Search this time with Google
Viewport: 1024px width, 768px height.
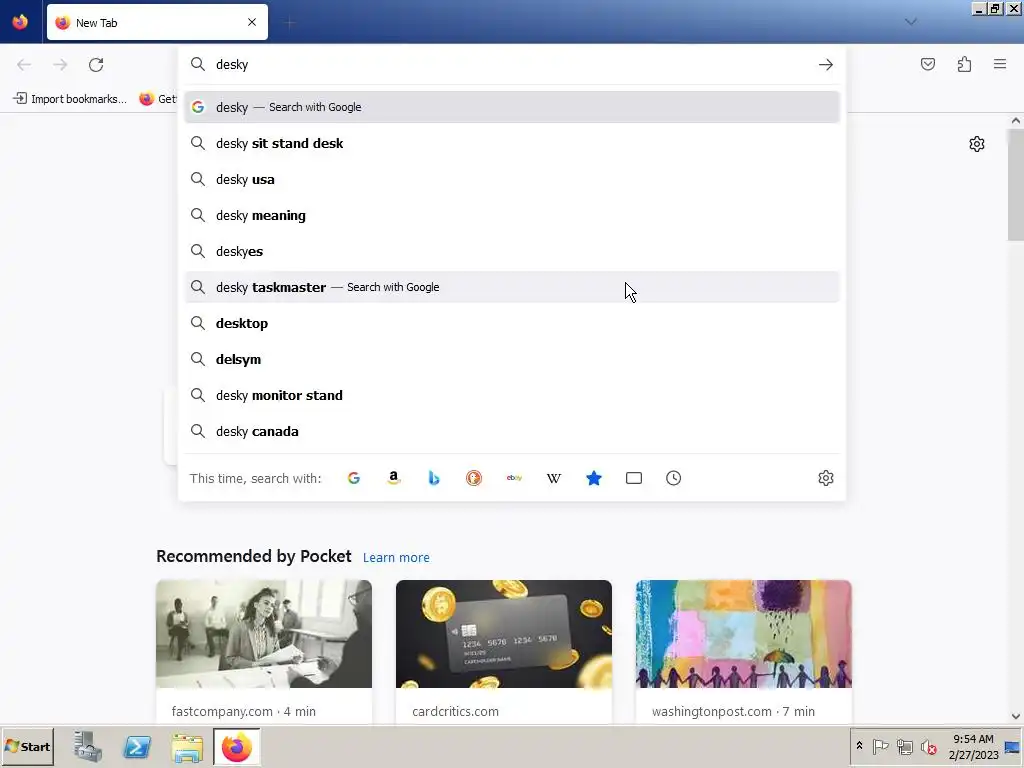click(354, 478)
